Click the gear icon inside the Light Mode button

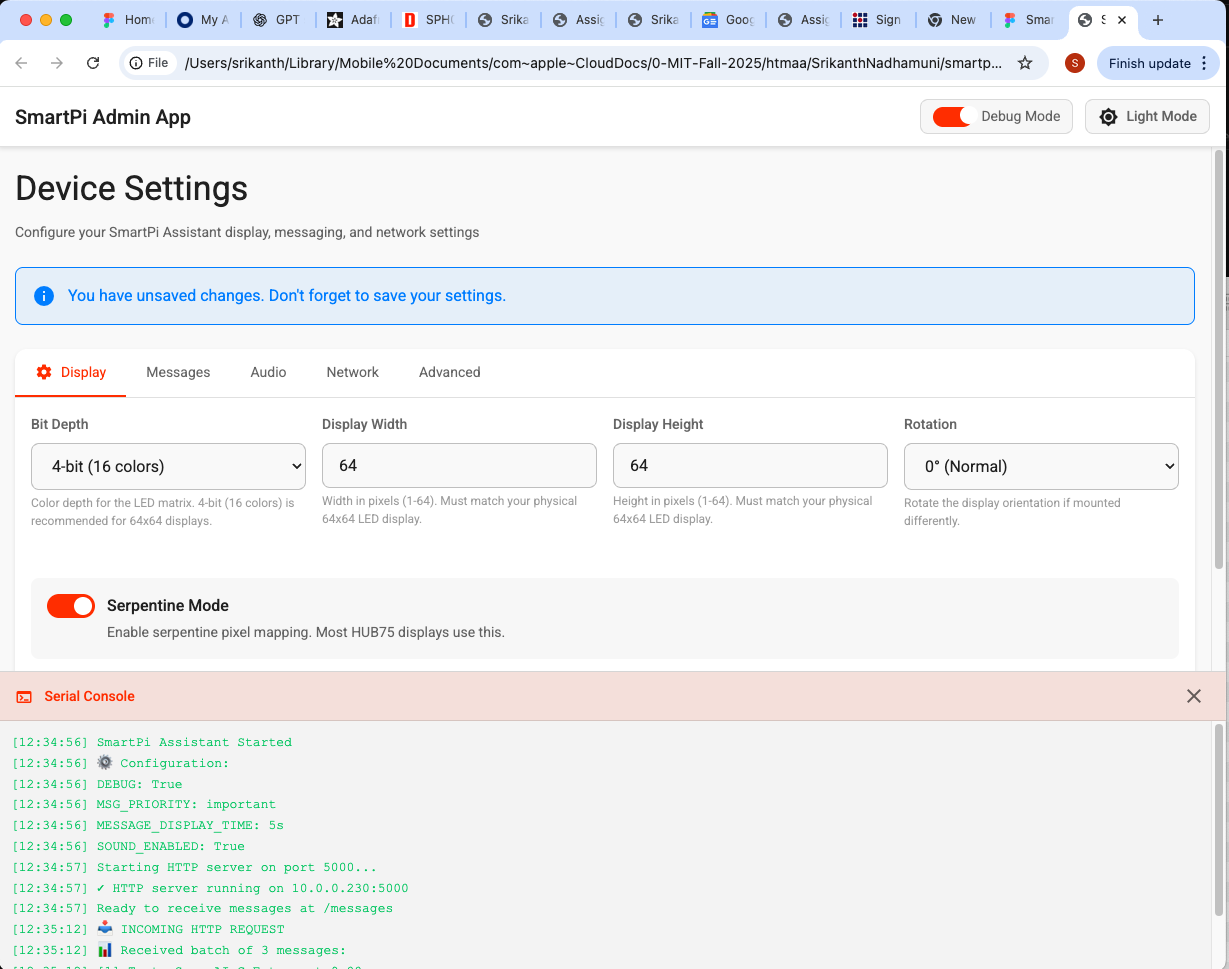1108,116
